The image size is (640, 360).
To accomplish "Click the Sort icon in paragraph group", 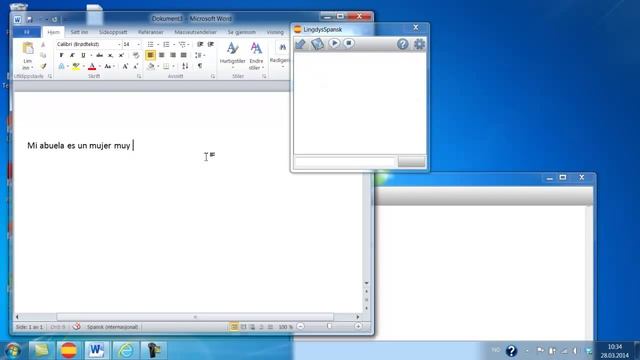I will pos(185,66).
